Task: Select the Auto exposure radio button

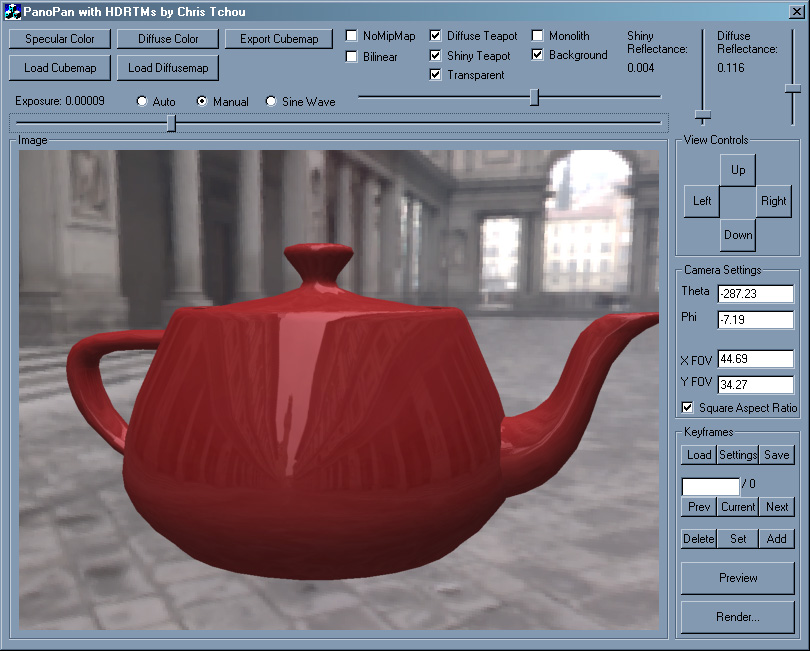Action: coord(142,102)
